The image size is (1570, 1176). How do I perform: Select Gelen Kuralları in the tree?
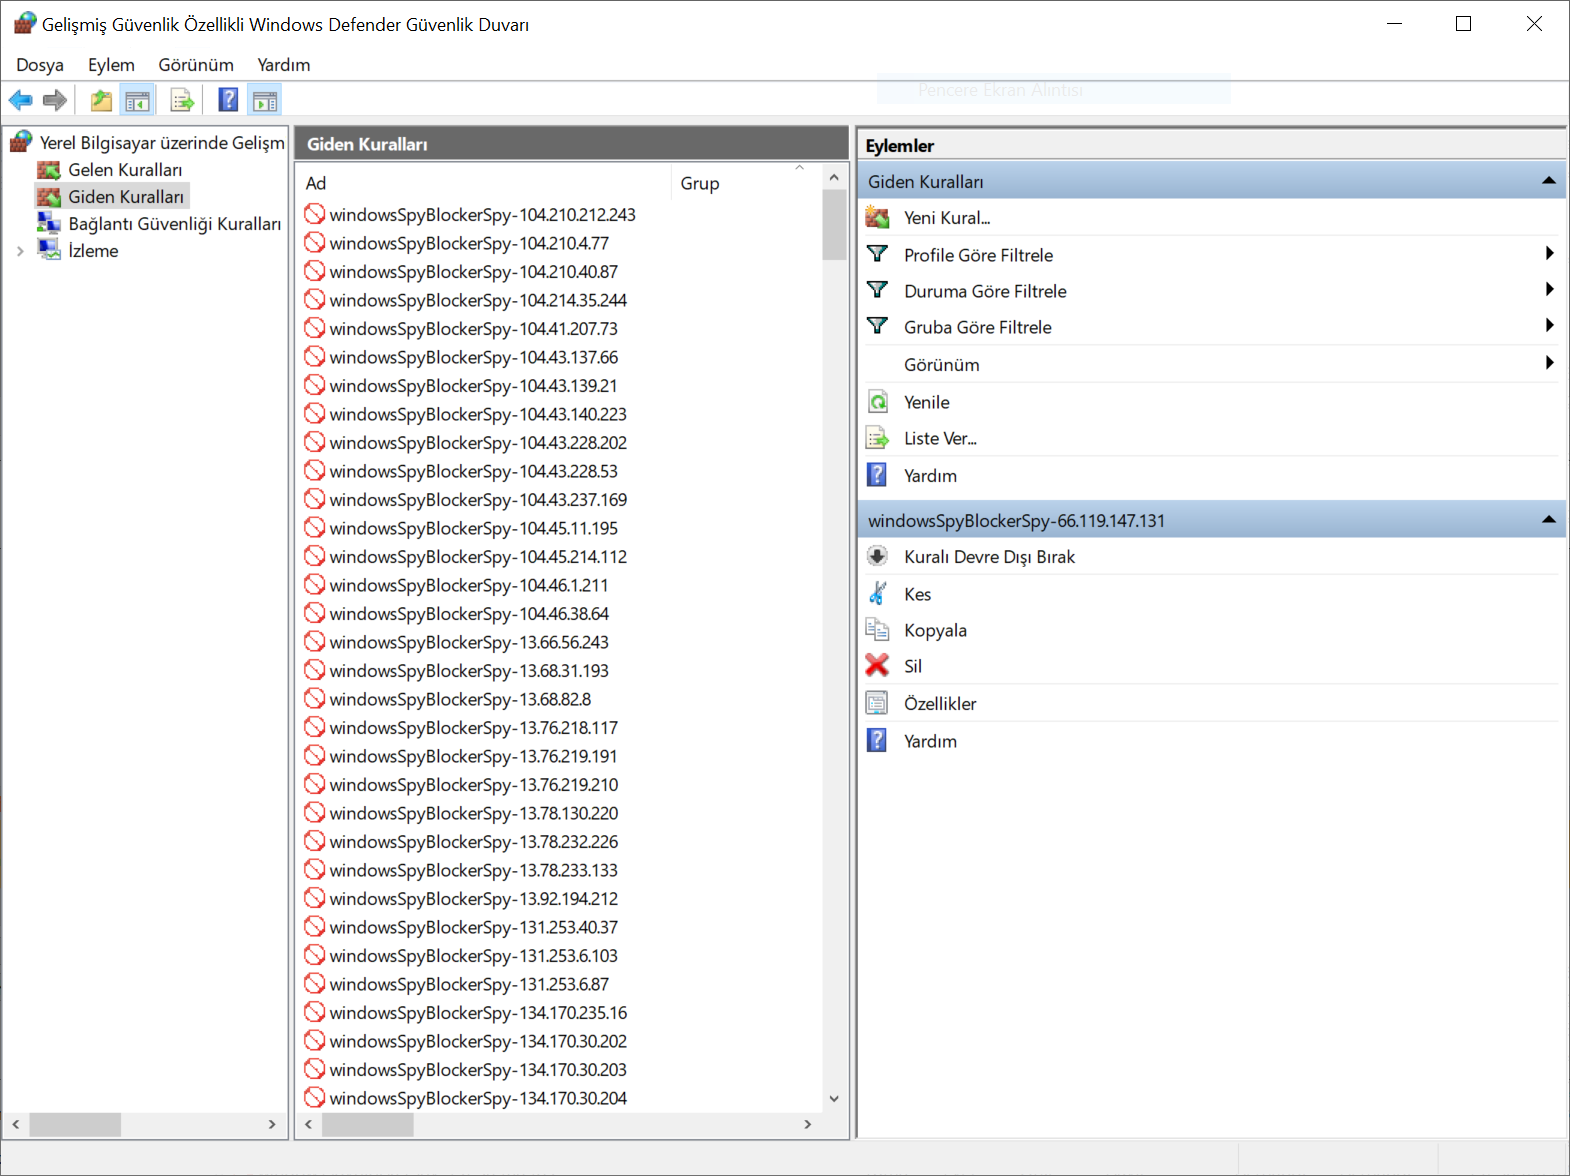125,170
